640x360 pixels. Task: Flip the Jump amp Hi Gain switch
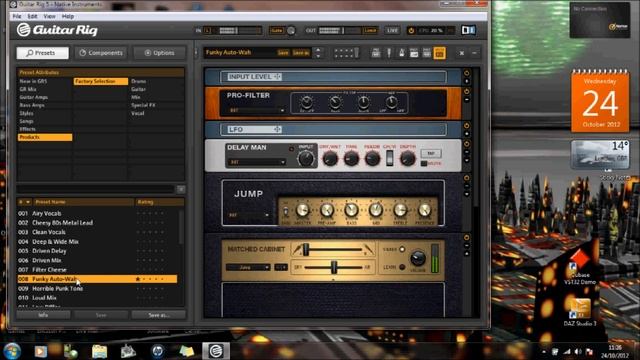click(x=286, y=211)
